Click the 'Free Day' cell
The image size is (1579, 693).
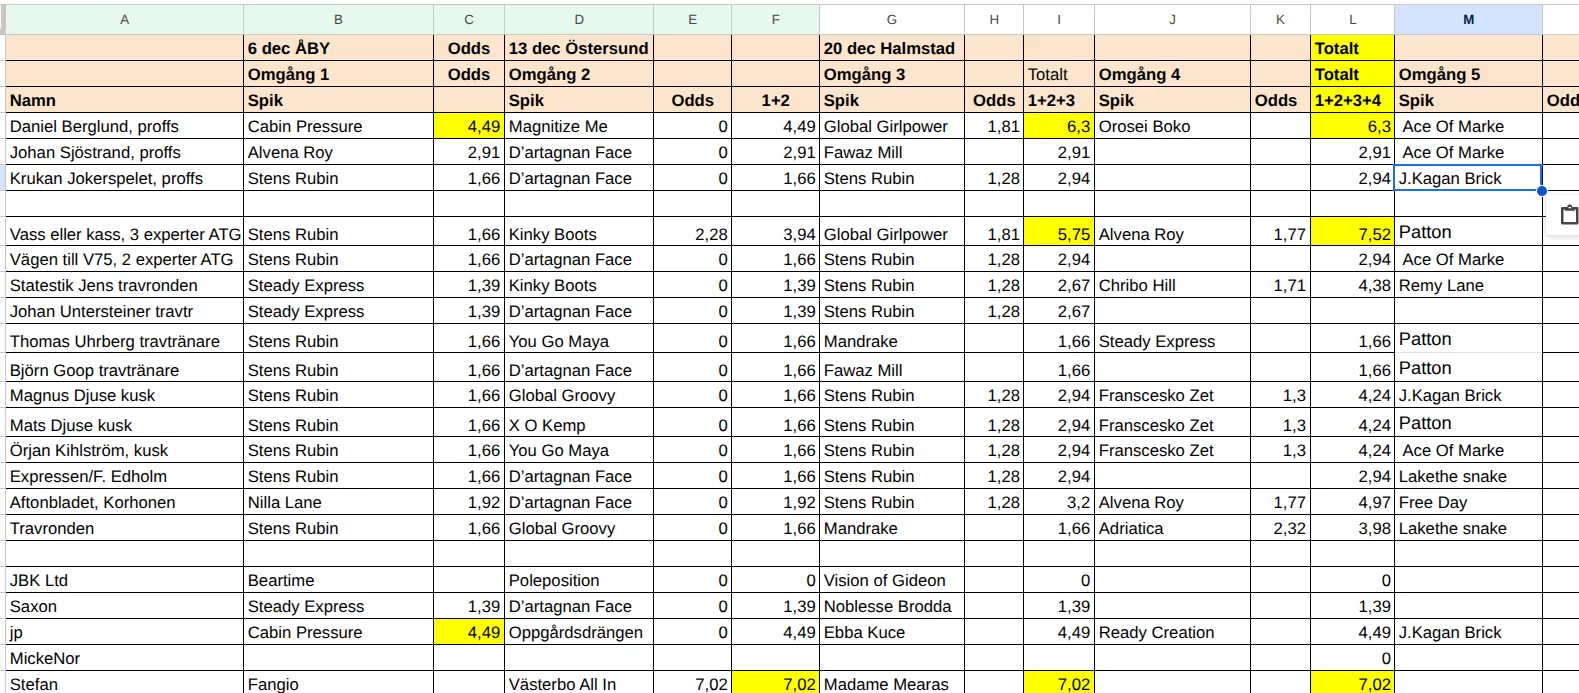(1466, 502)
